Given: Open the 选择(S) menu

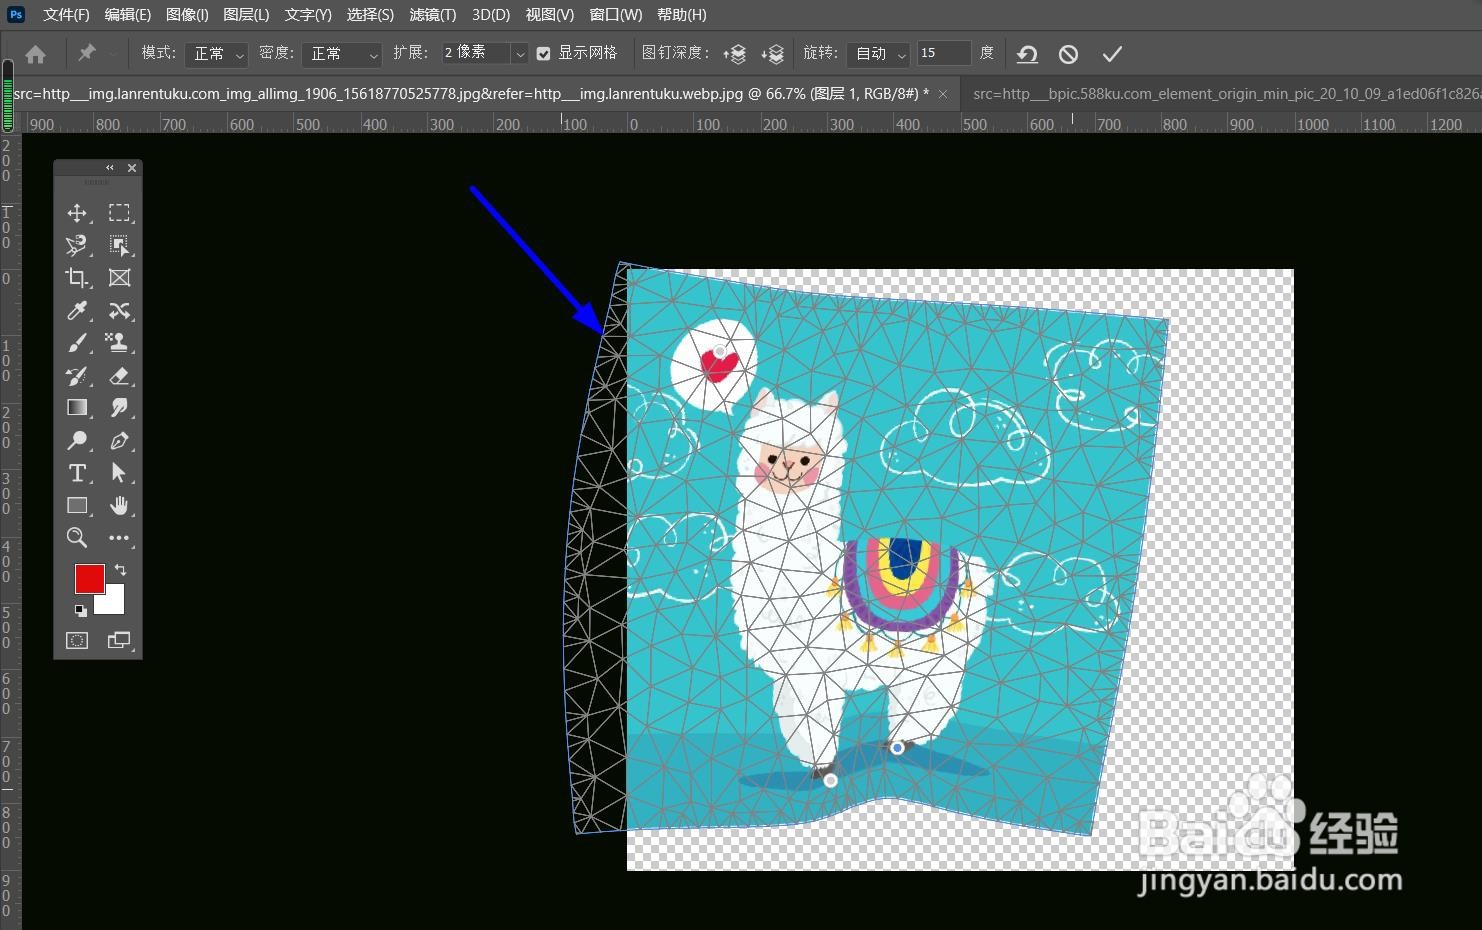Looking at the screenshot, I should pyautogui.click(x=370, y=14).
